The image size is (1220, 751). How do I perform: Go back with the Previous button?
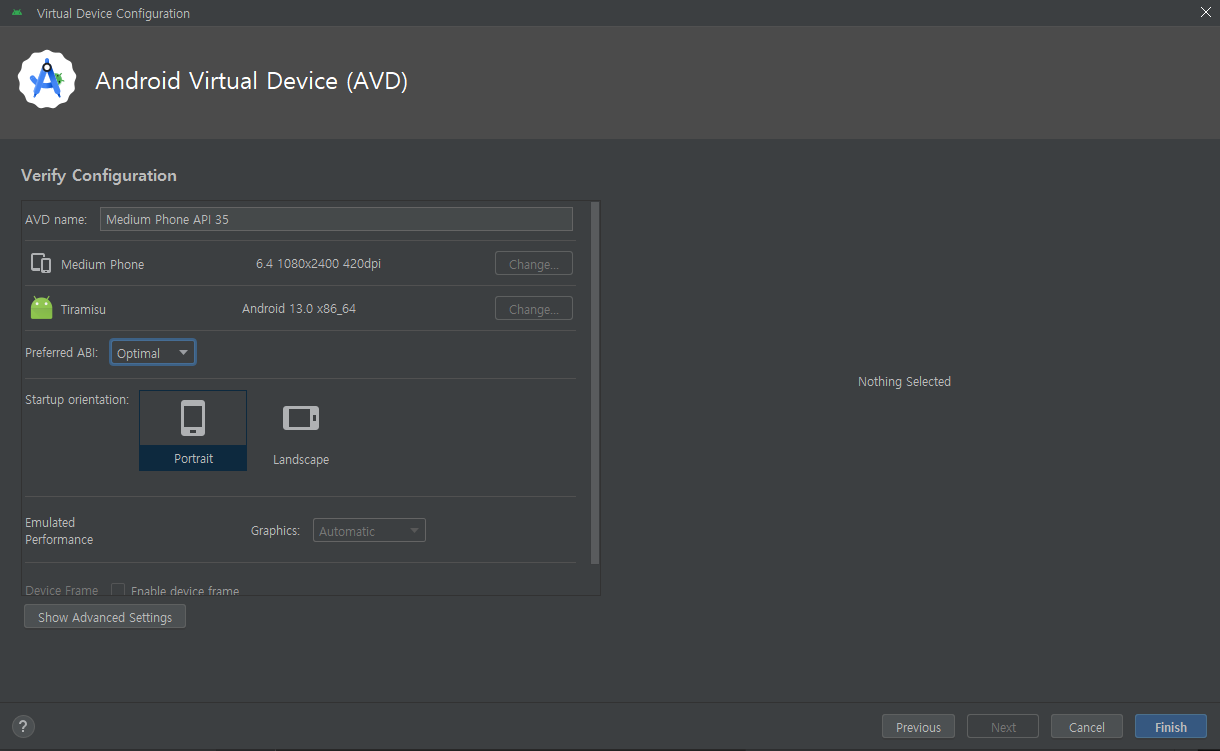pos(918,727)
